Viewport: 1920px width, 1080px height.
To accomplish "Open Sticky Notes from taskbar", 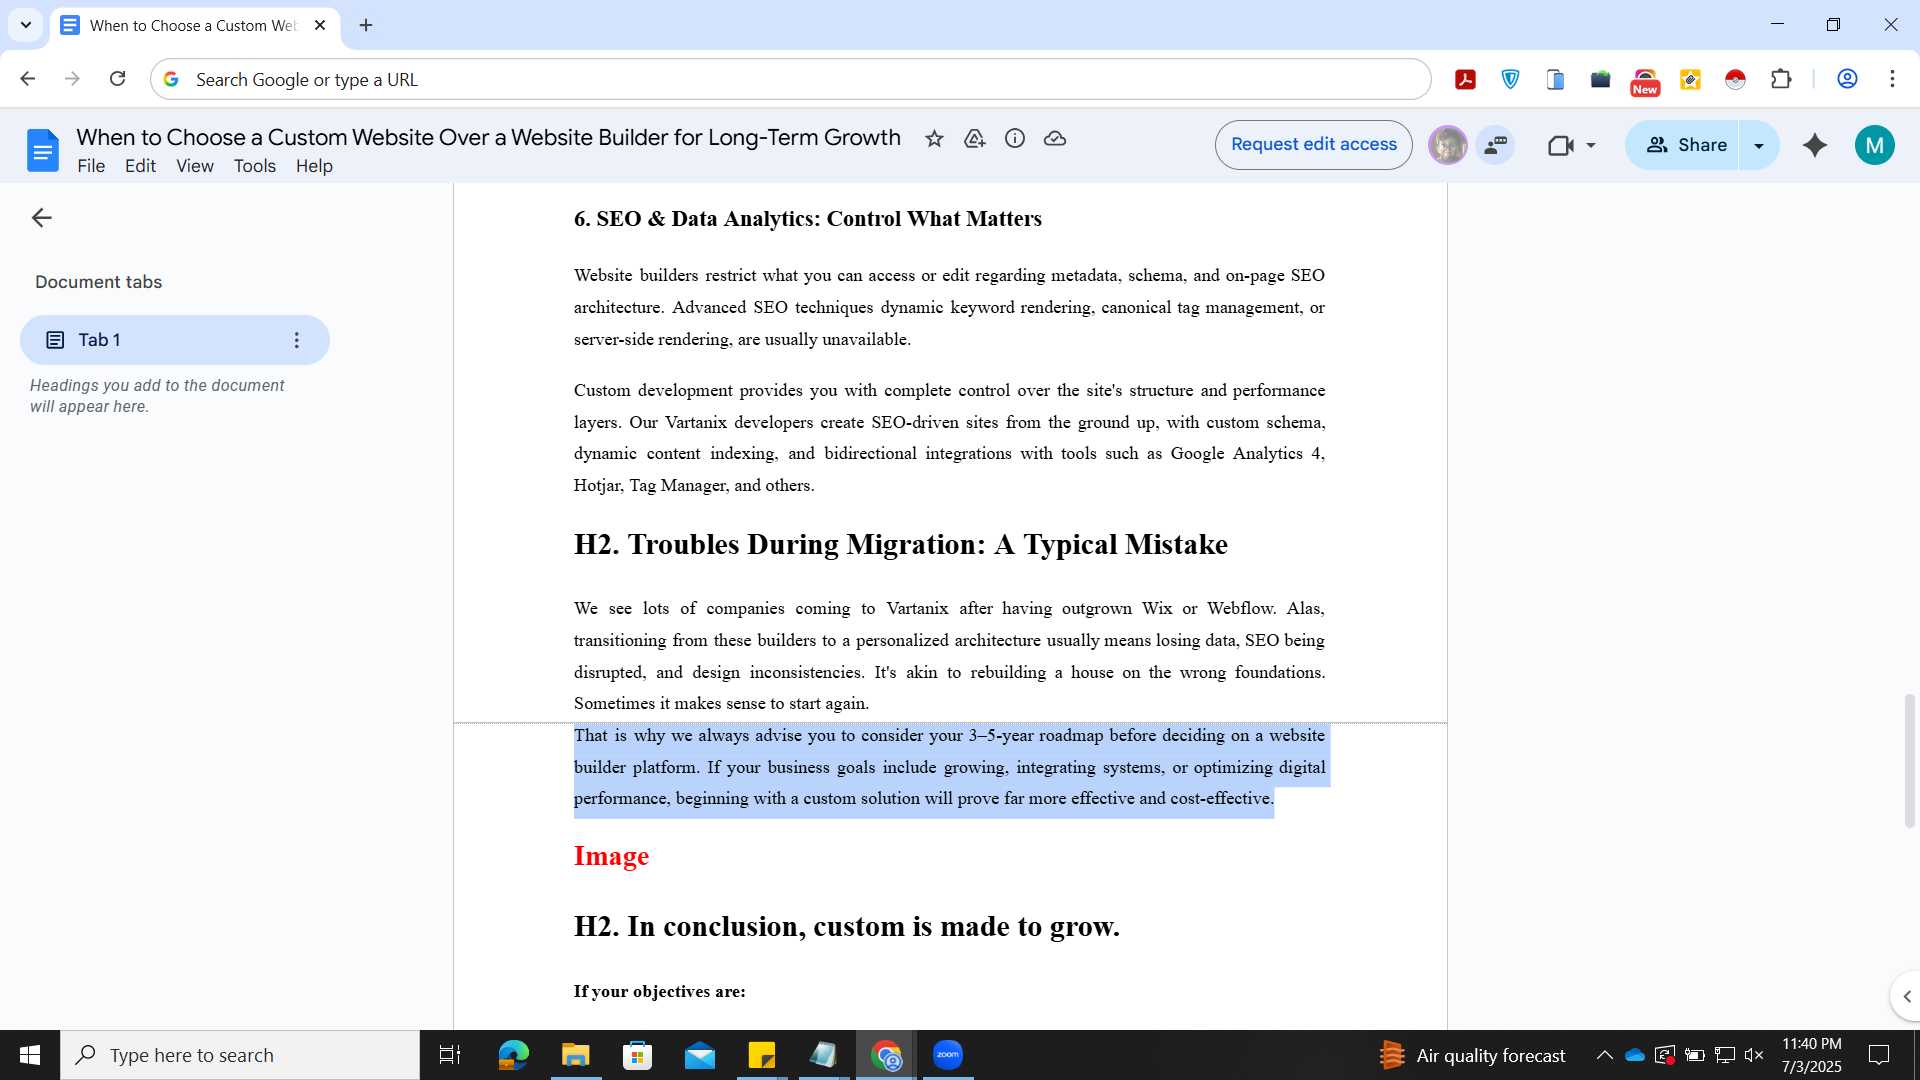I will (x=762, y=1055).
